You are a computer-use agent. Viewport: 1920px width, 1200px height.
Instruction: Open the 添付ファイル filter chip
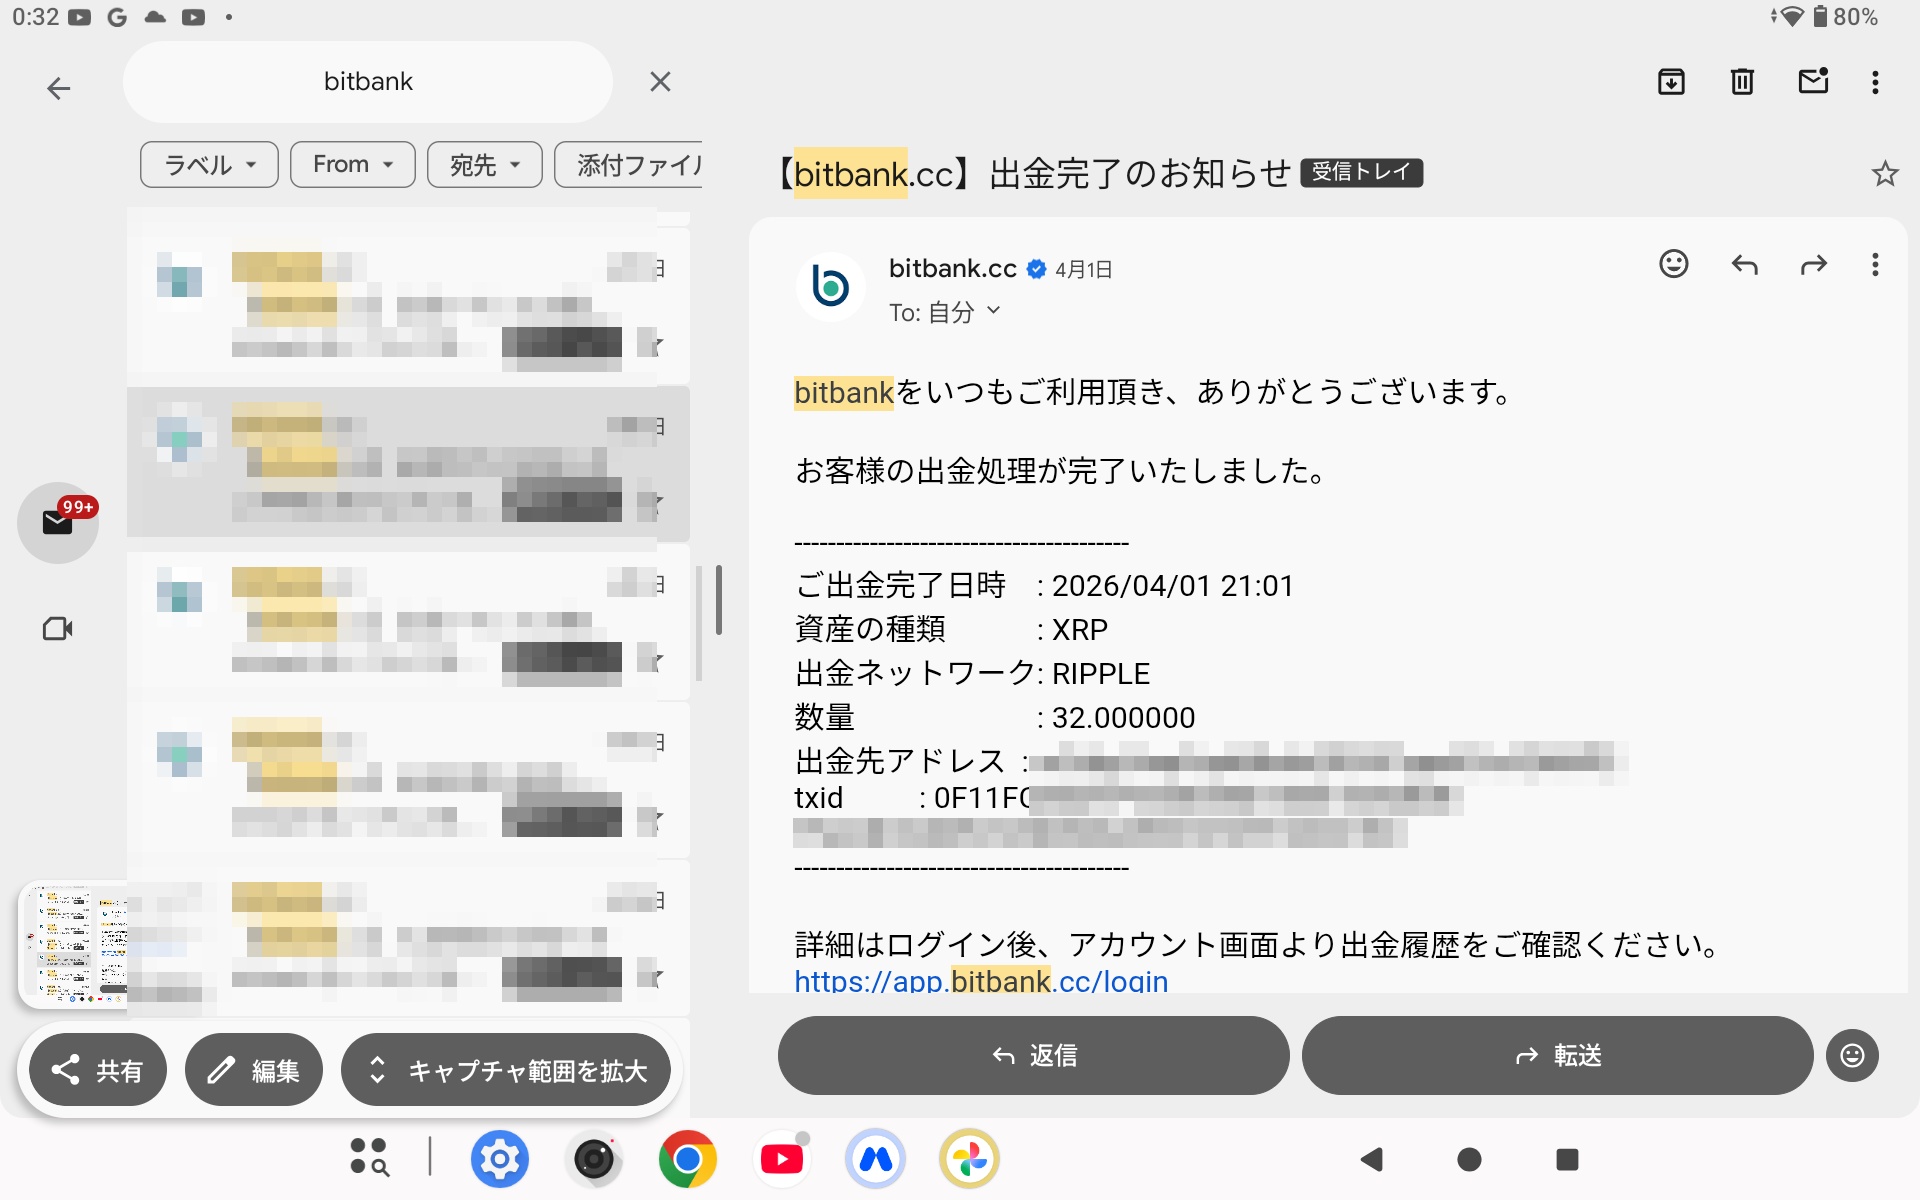[x=628, y=164]
